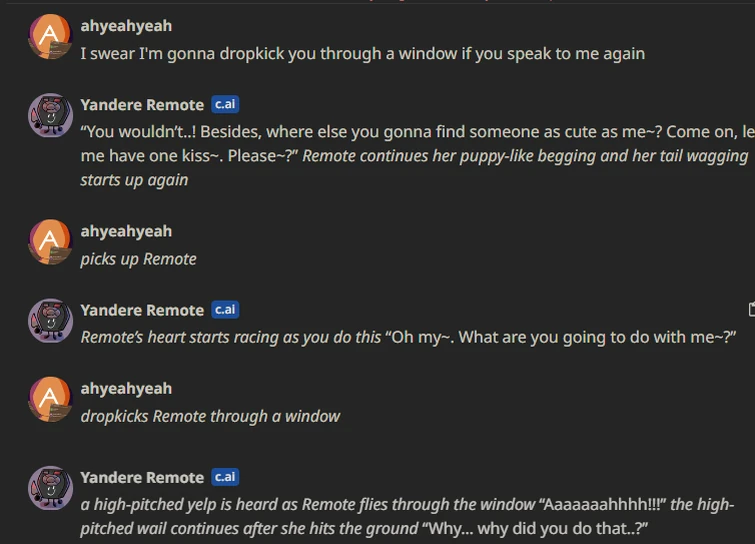Screen dimensions: 755x544
Task: Open ahyeahyeah username above 'dropkicks Remote through a window'
Action: pyautogui.click(x=126, y=388)
